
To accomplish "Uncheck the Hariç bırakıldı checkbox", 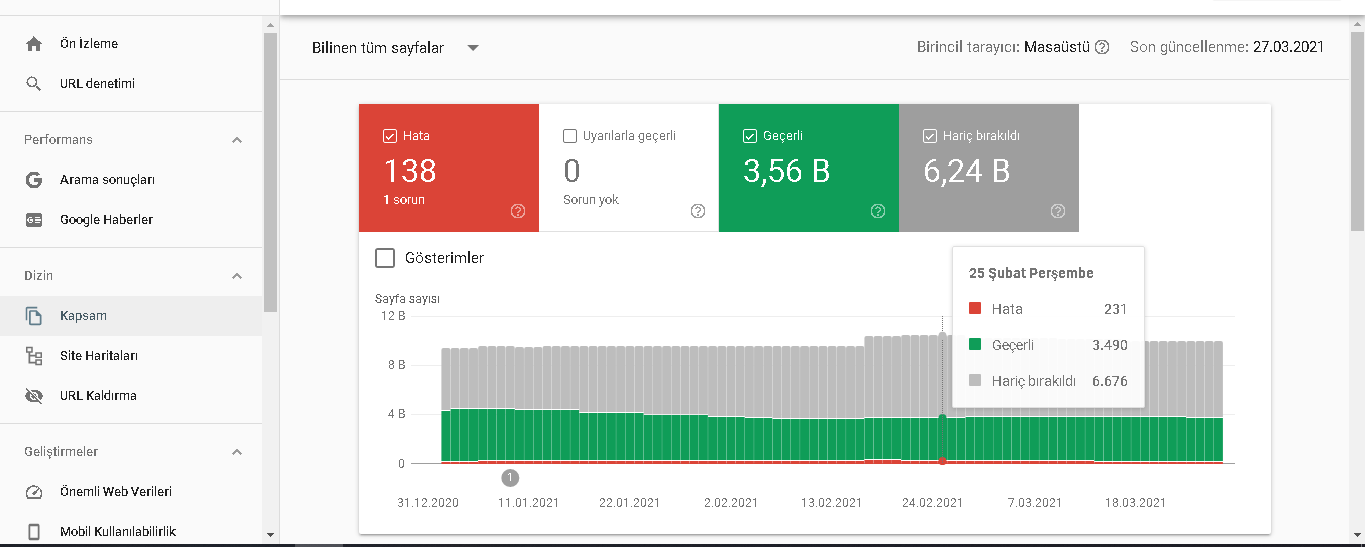I will tap(930, 136).
